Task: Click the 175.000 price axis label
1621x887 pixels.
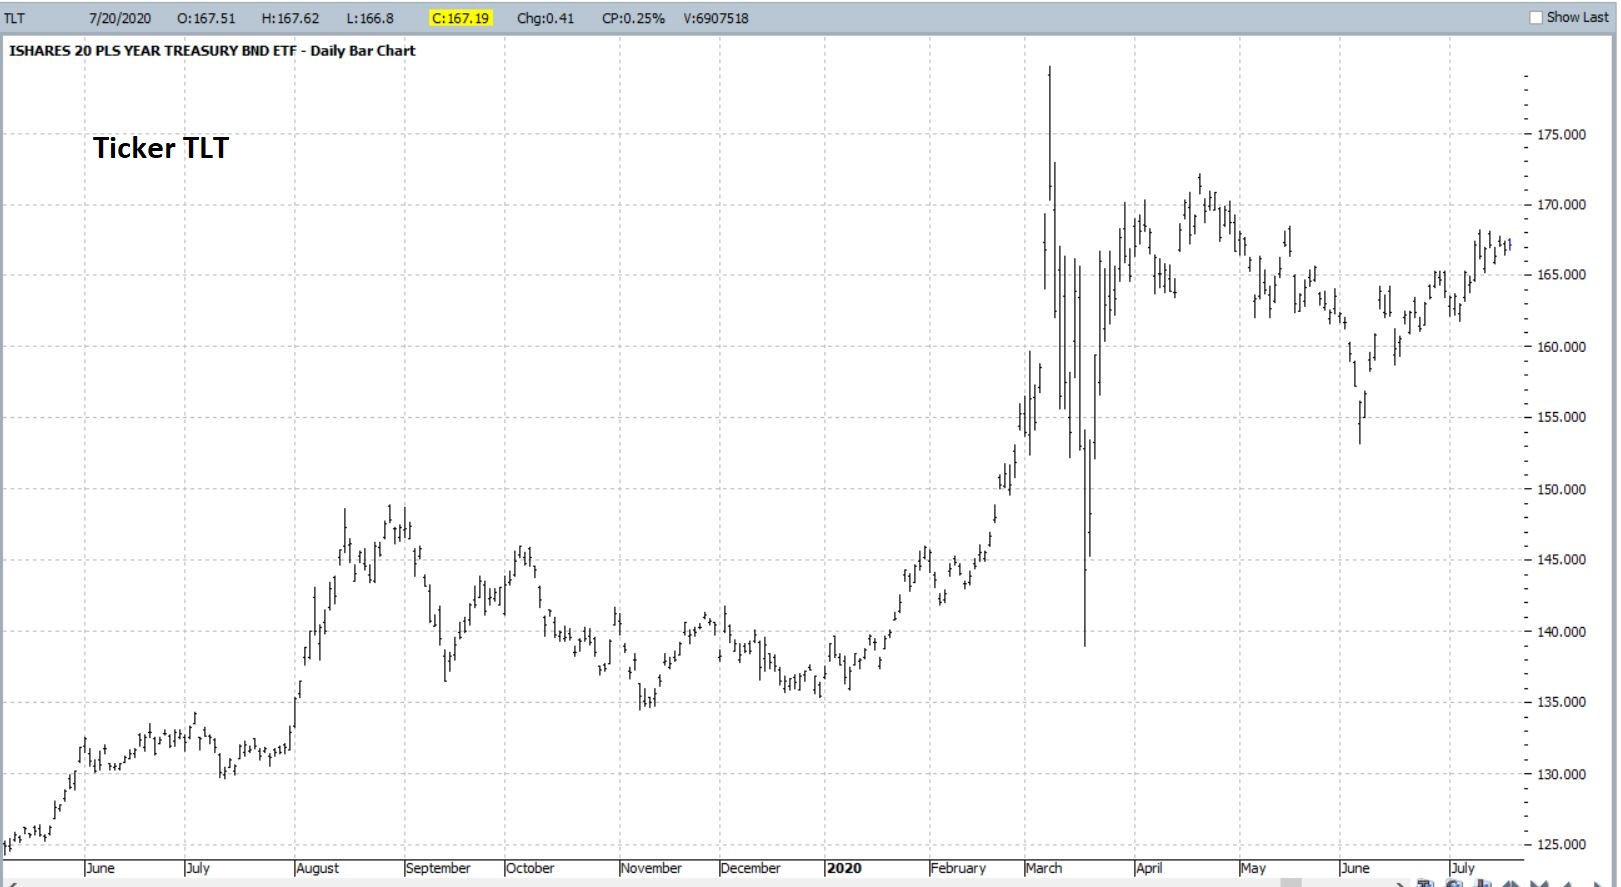Action: coord(1561,134)
